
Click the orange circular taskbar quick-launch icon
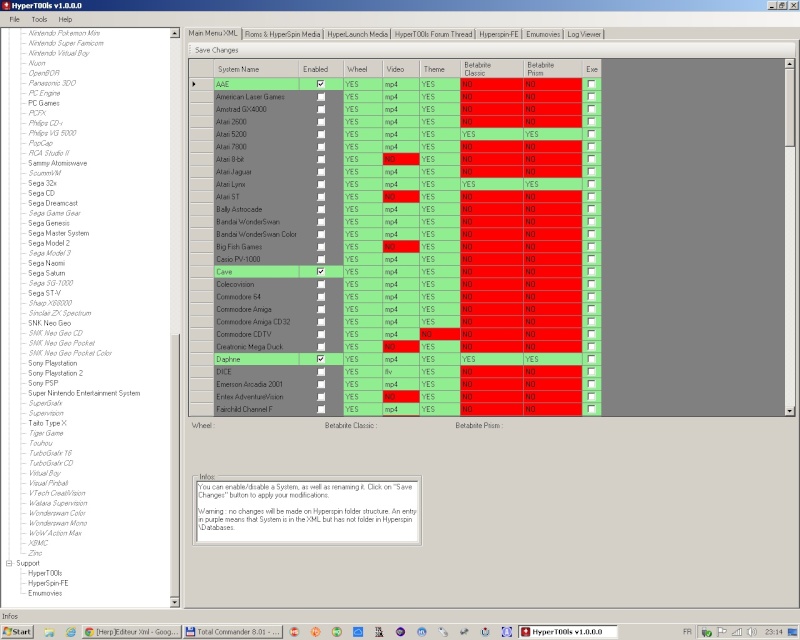316,632
